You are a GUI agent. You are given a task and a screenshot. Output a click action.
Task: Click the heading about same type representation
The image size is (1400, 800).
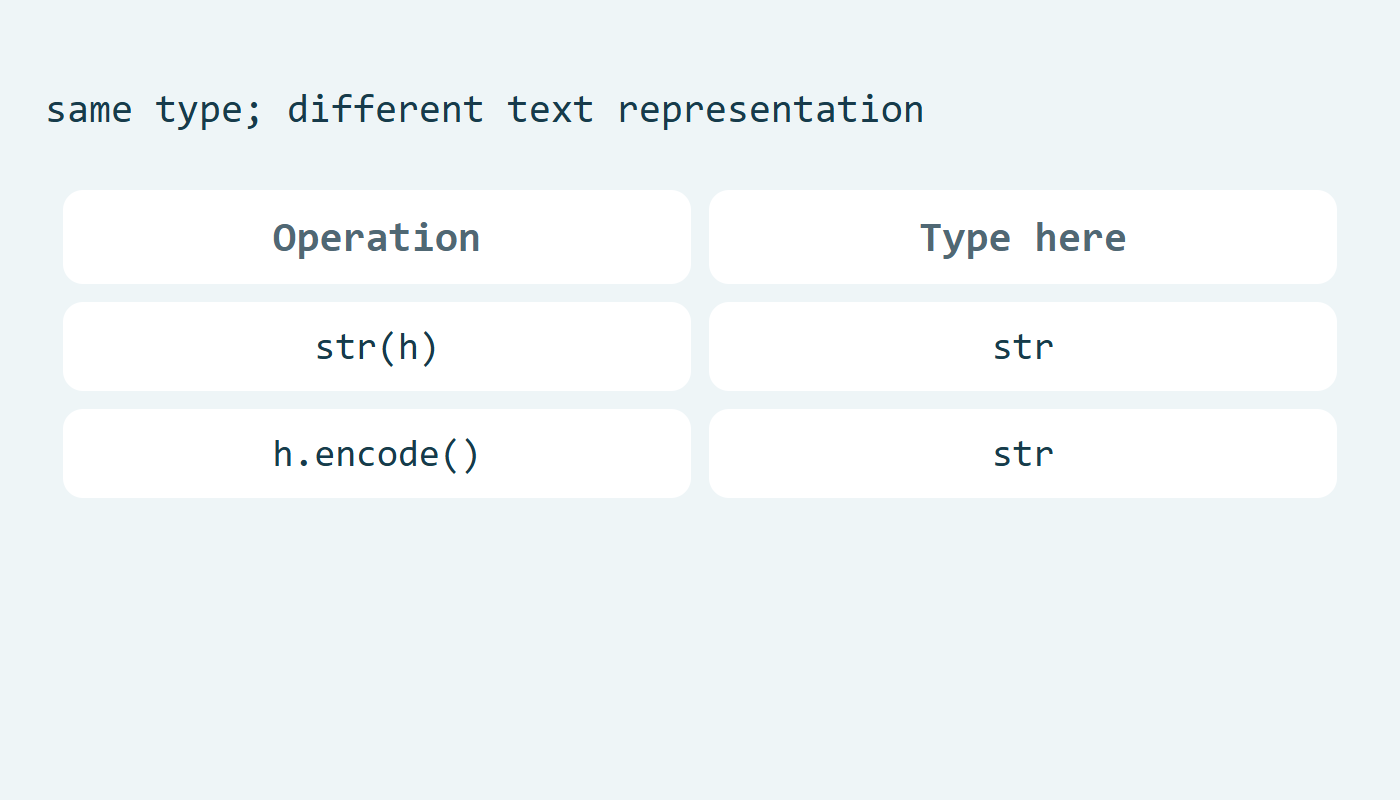485,109
